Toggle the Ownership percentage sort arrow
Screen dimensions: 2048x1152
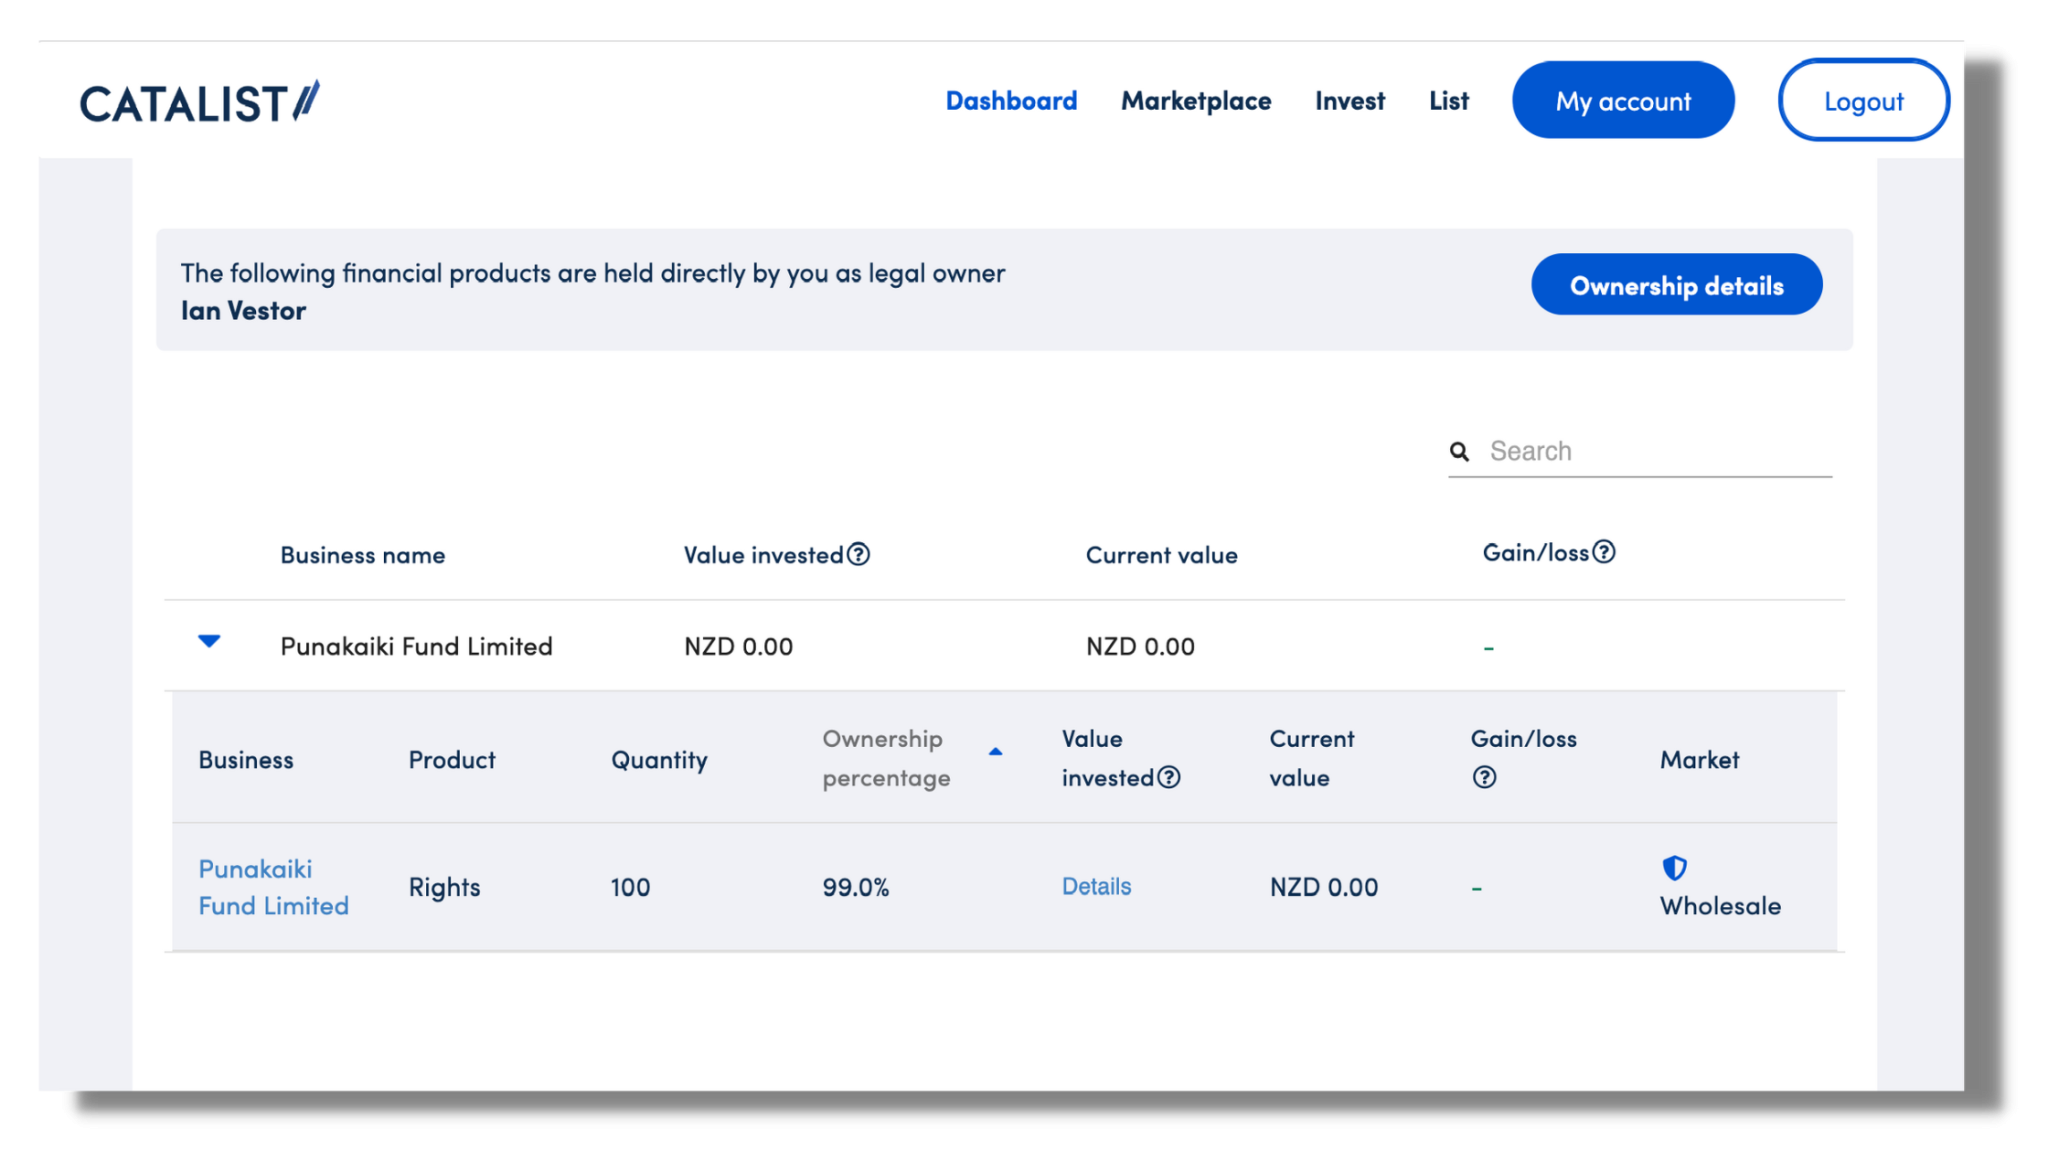point(996,752)
